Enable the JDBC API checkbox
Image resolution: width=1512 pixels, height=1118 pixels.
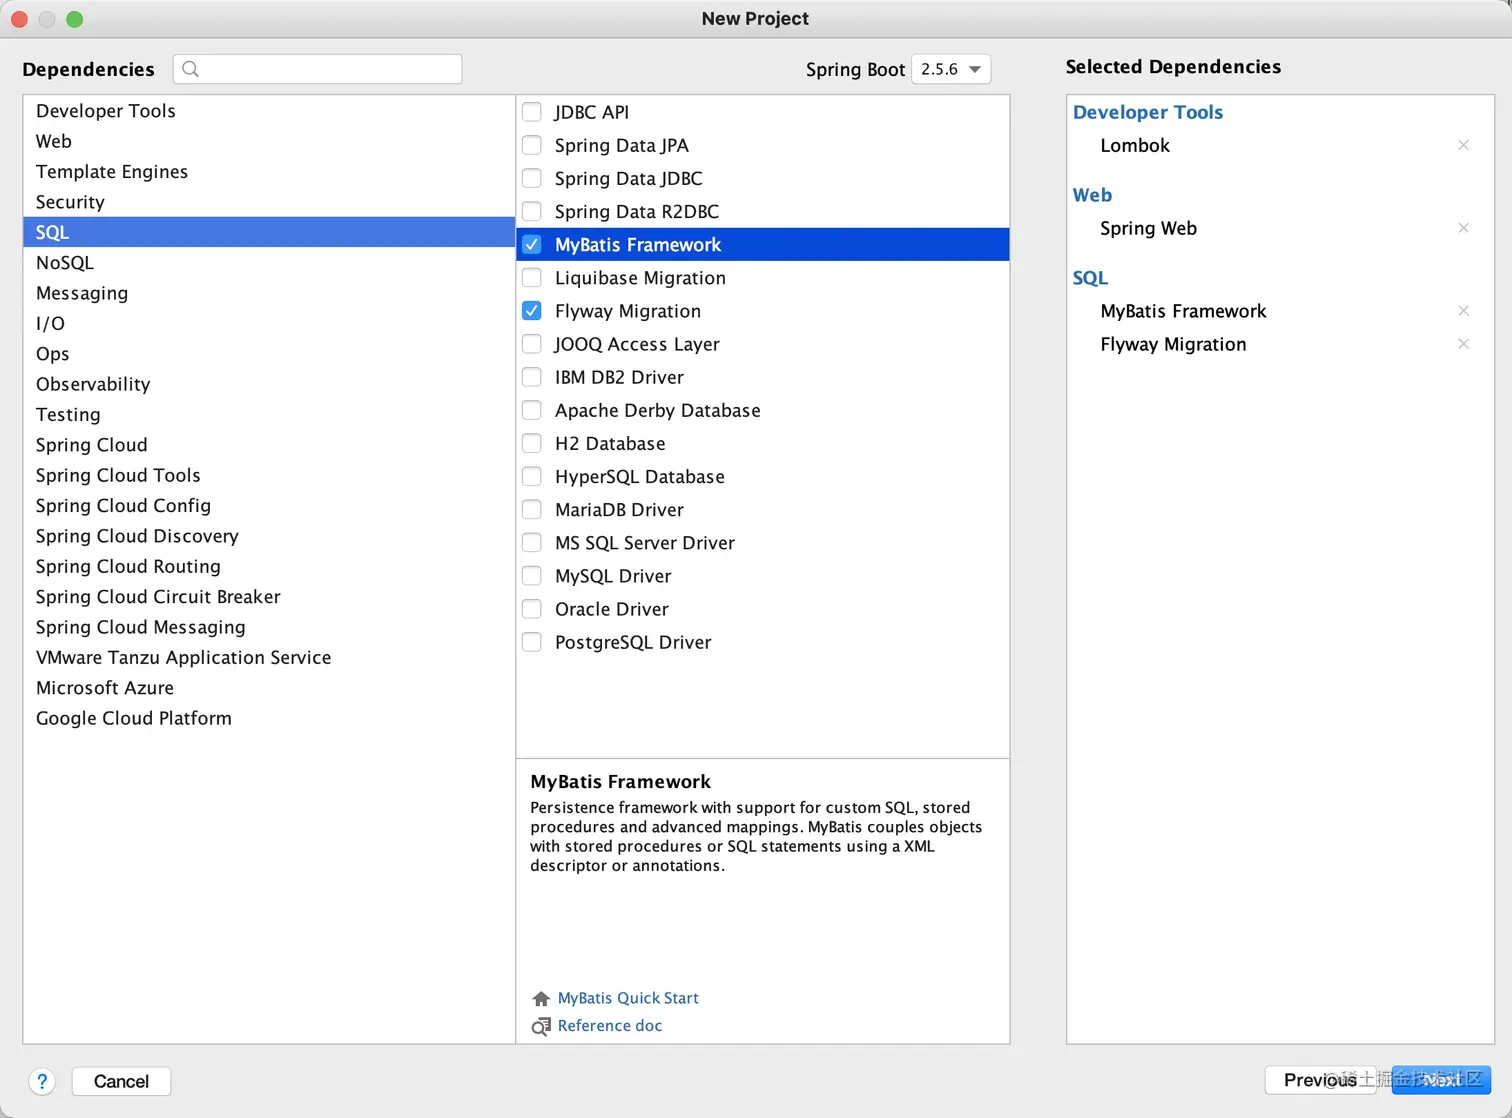click(x=532, y=112)
